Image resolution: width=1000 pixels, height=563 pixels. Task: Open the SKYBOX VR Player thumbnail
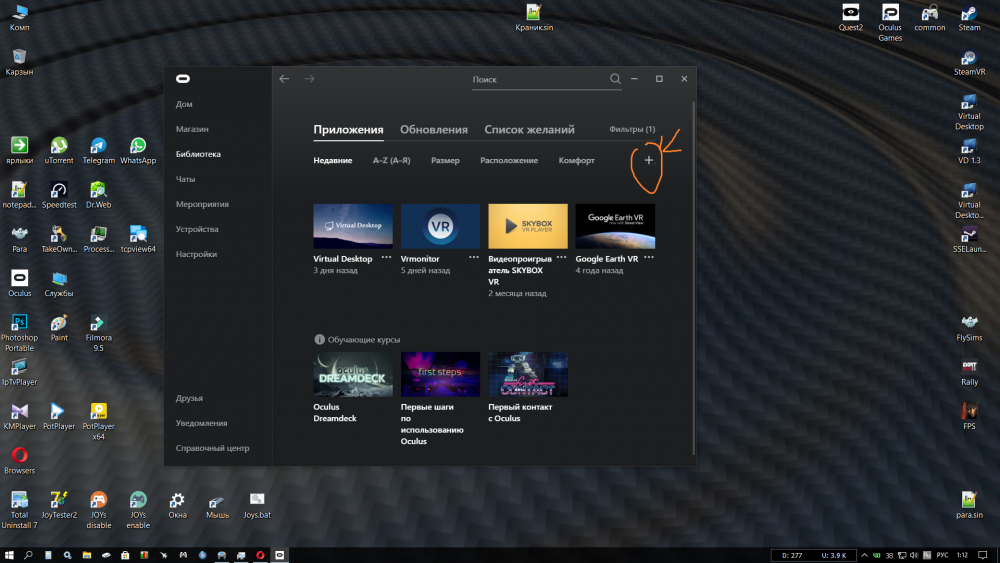coord(528,226)
